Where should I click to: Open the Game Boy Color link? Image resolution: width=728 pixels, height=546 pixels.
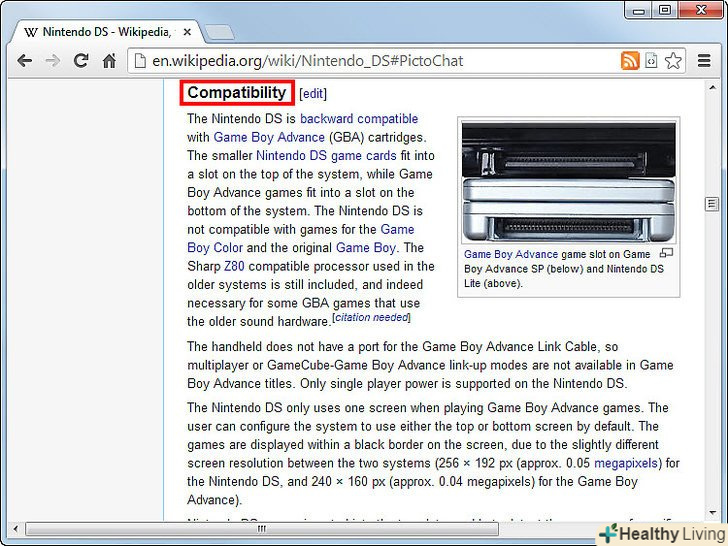tap(300, 239)
